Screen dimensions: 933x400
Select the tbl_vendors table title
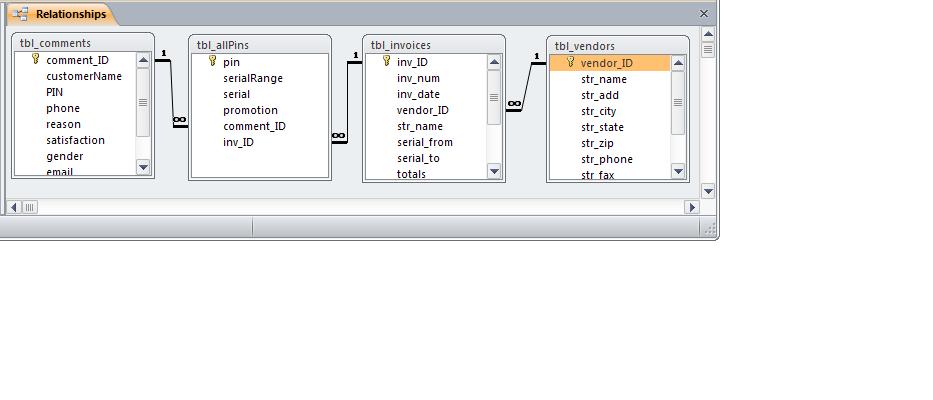point(585,46)
